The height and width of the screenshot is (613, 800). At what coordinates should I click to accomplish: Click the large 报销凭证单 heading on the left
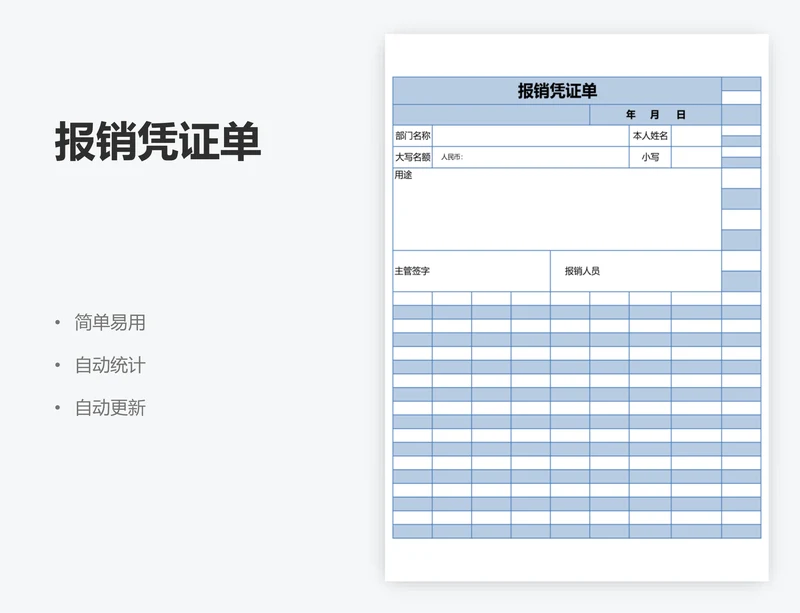[x=158, y=143]
